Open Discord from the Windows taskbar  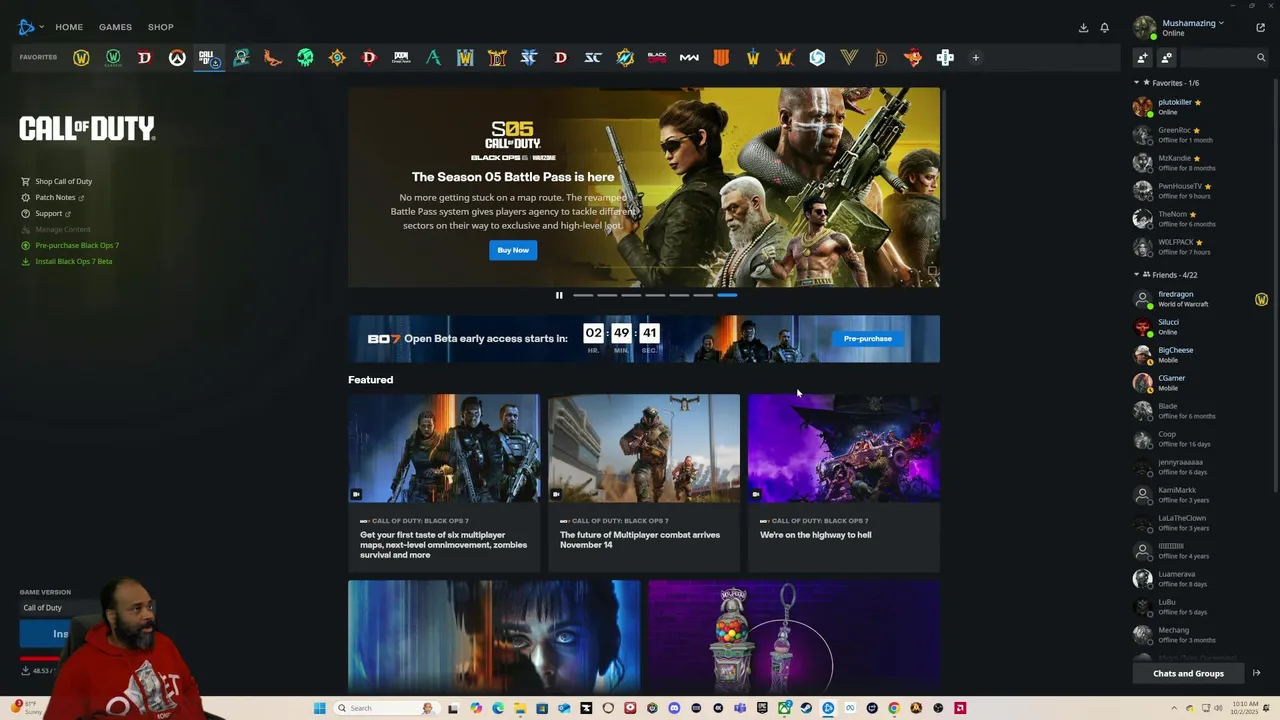click(674, 708)
